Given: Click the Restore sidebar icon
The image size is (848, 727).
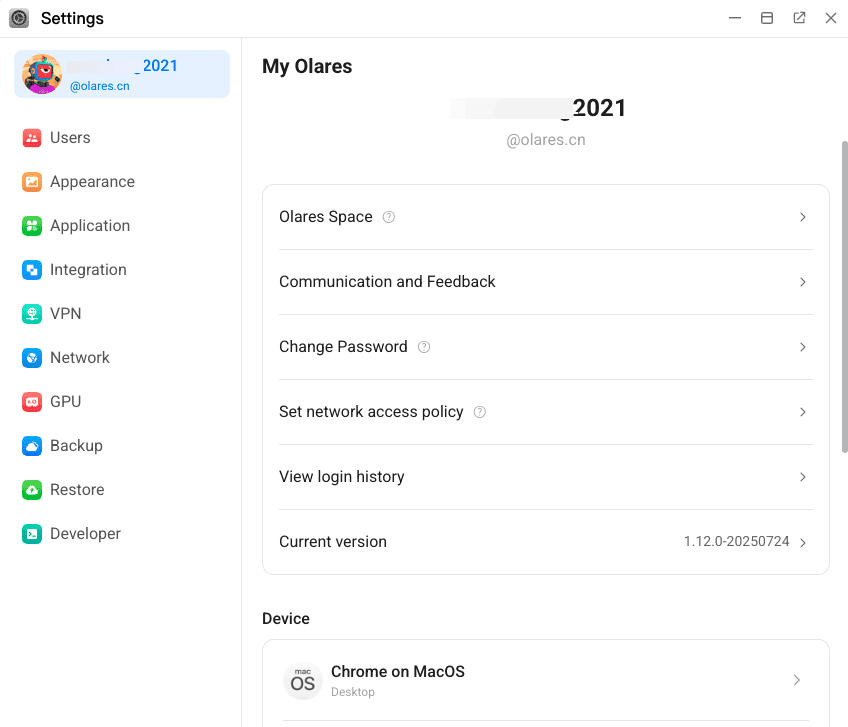Looking at the screenshot, I should (32, 490).
